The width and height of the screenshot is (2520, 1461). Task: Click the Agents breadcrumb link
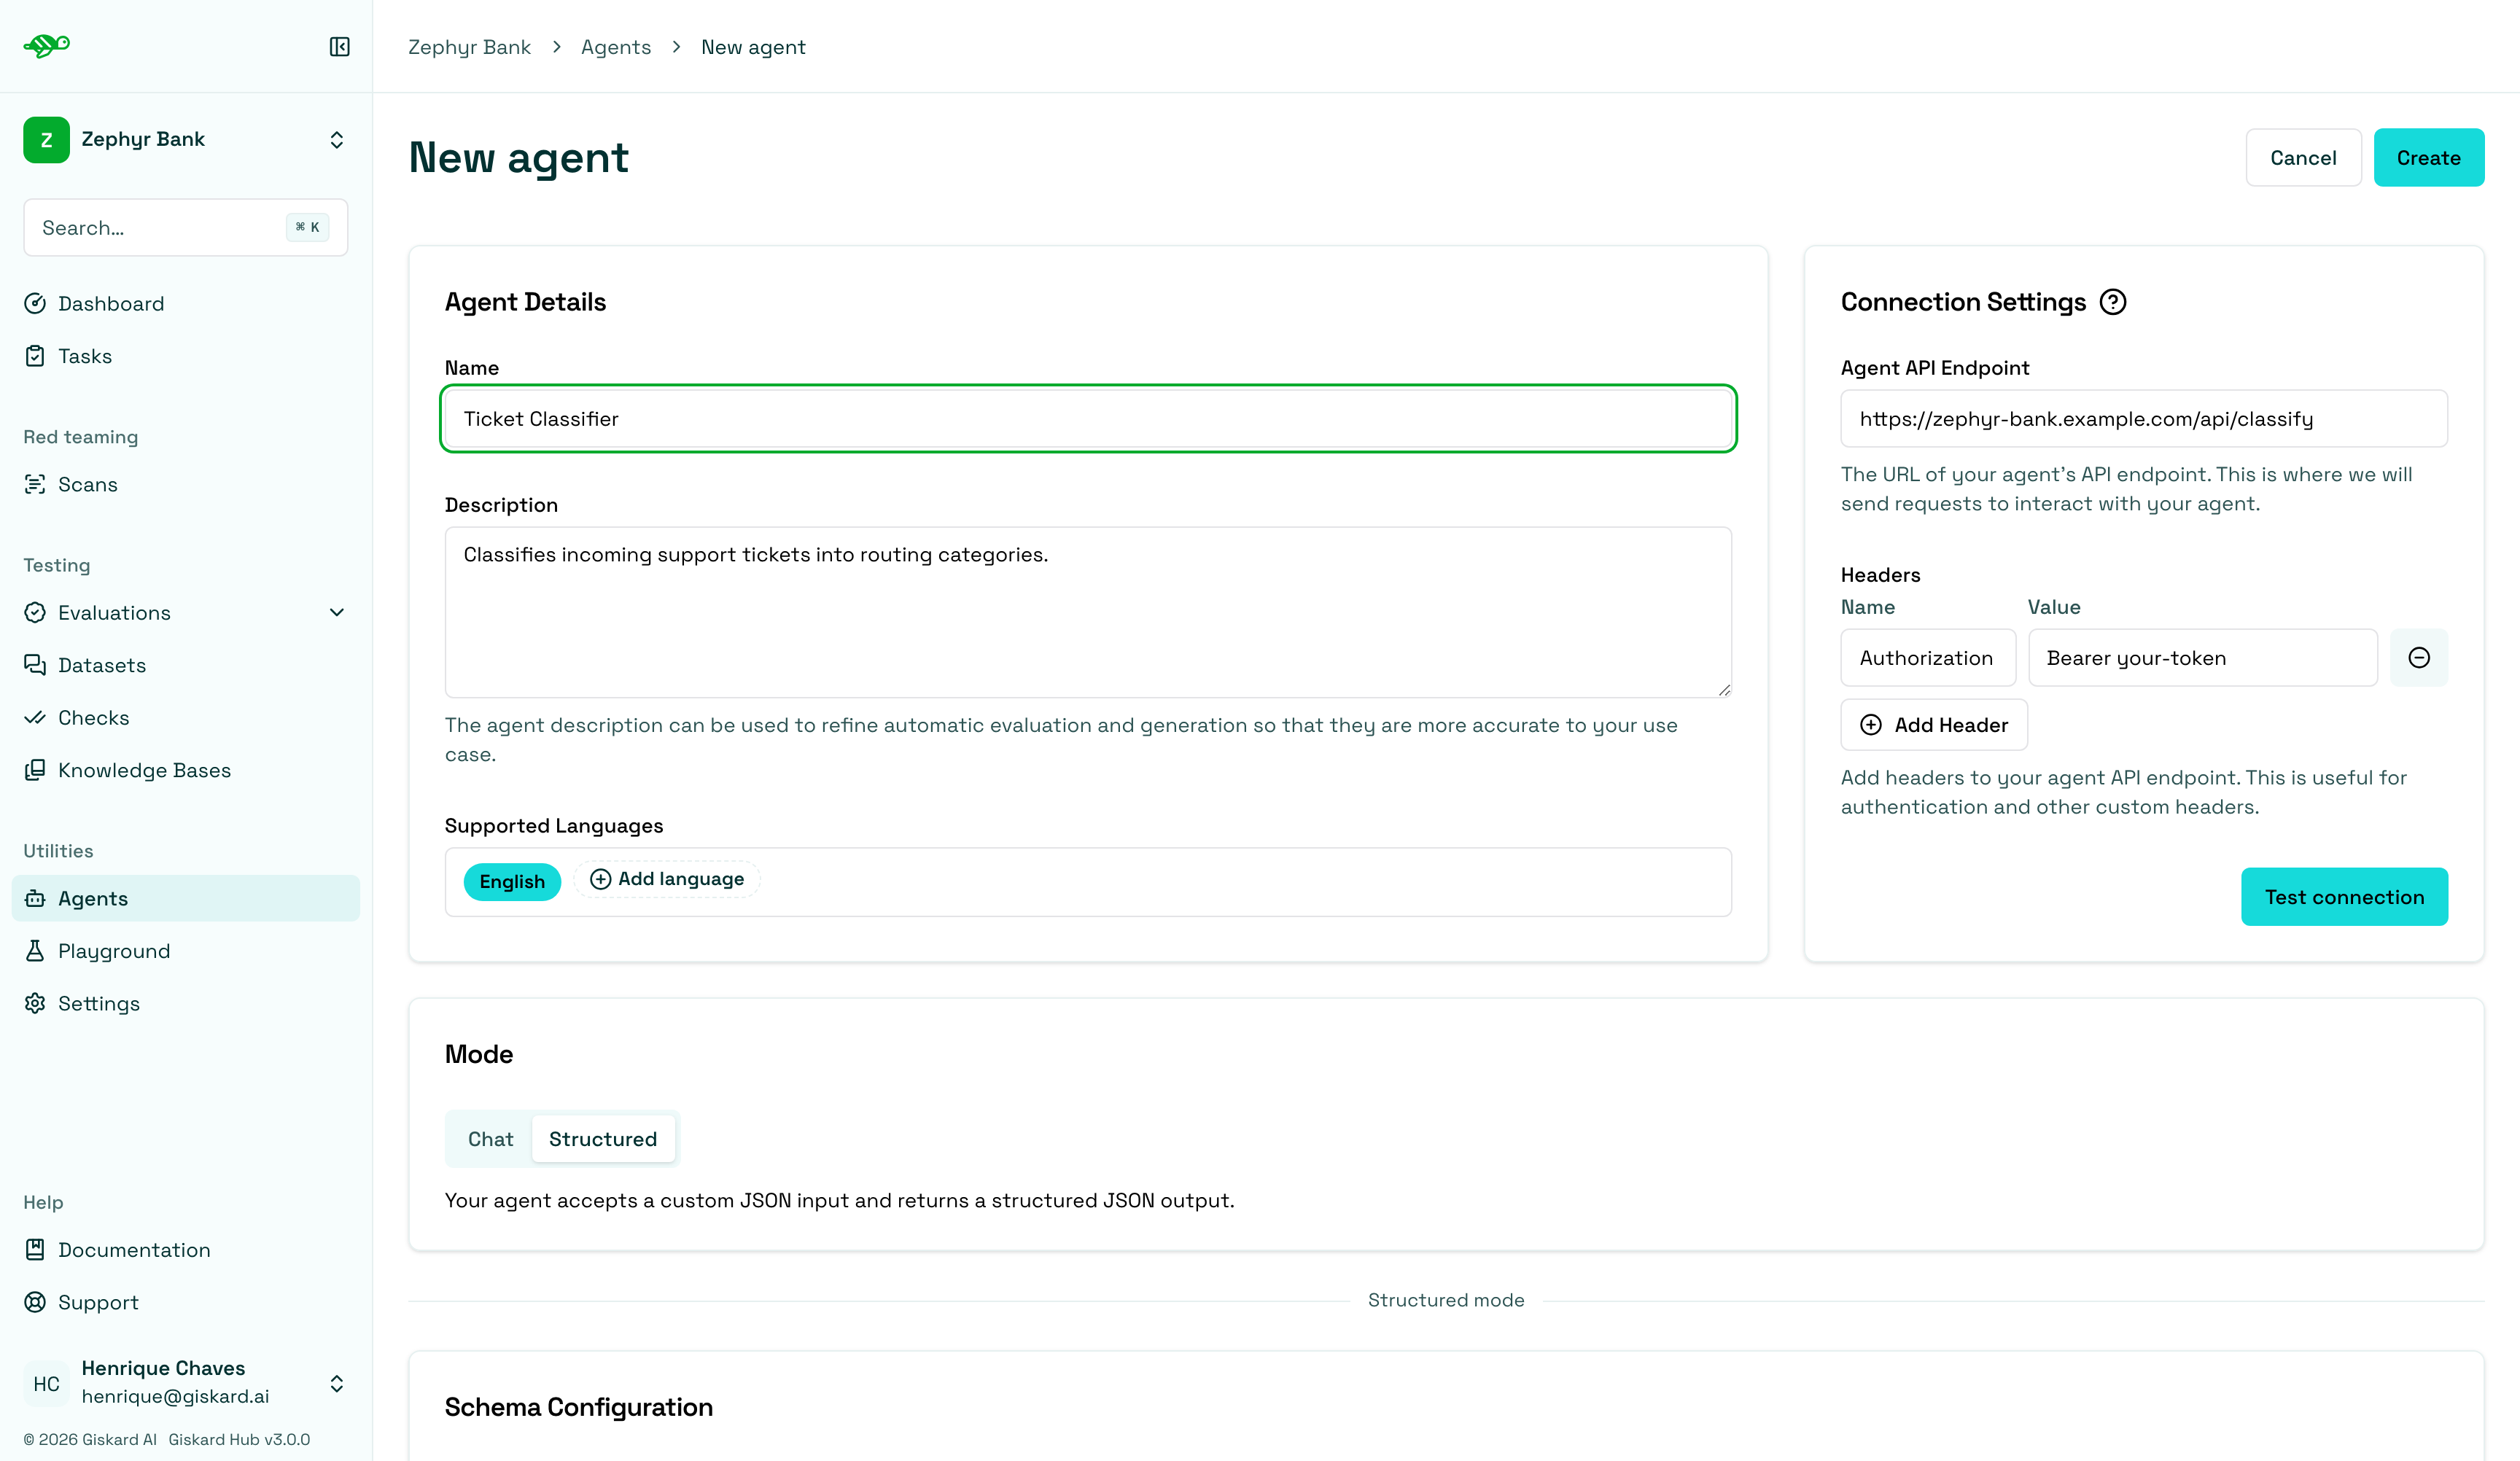[616, 47]
